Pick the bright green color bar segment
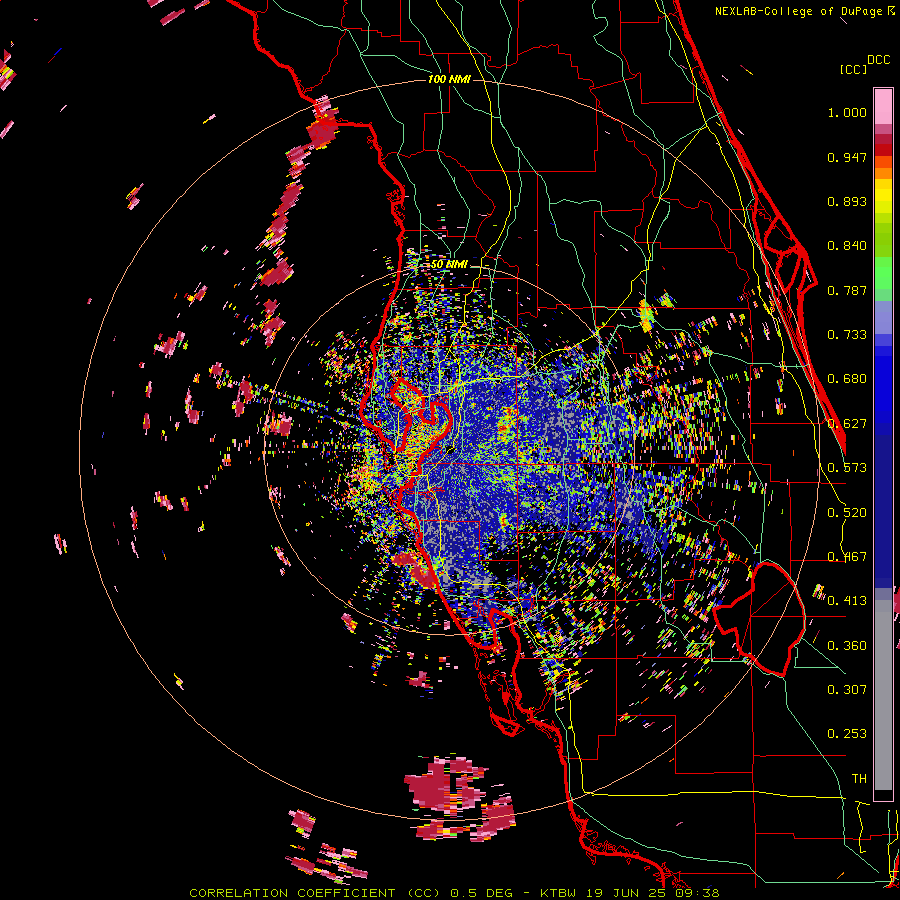900x900 pixels. point(883,272)
